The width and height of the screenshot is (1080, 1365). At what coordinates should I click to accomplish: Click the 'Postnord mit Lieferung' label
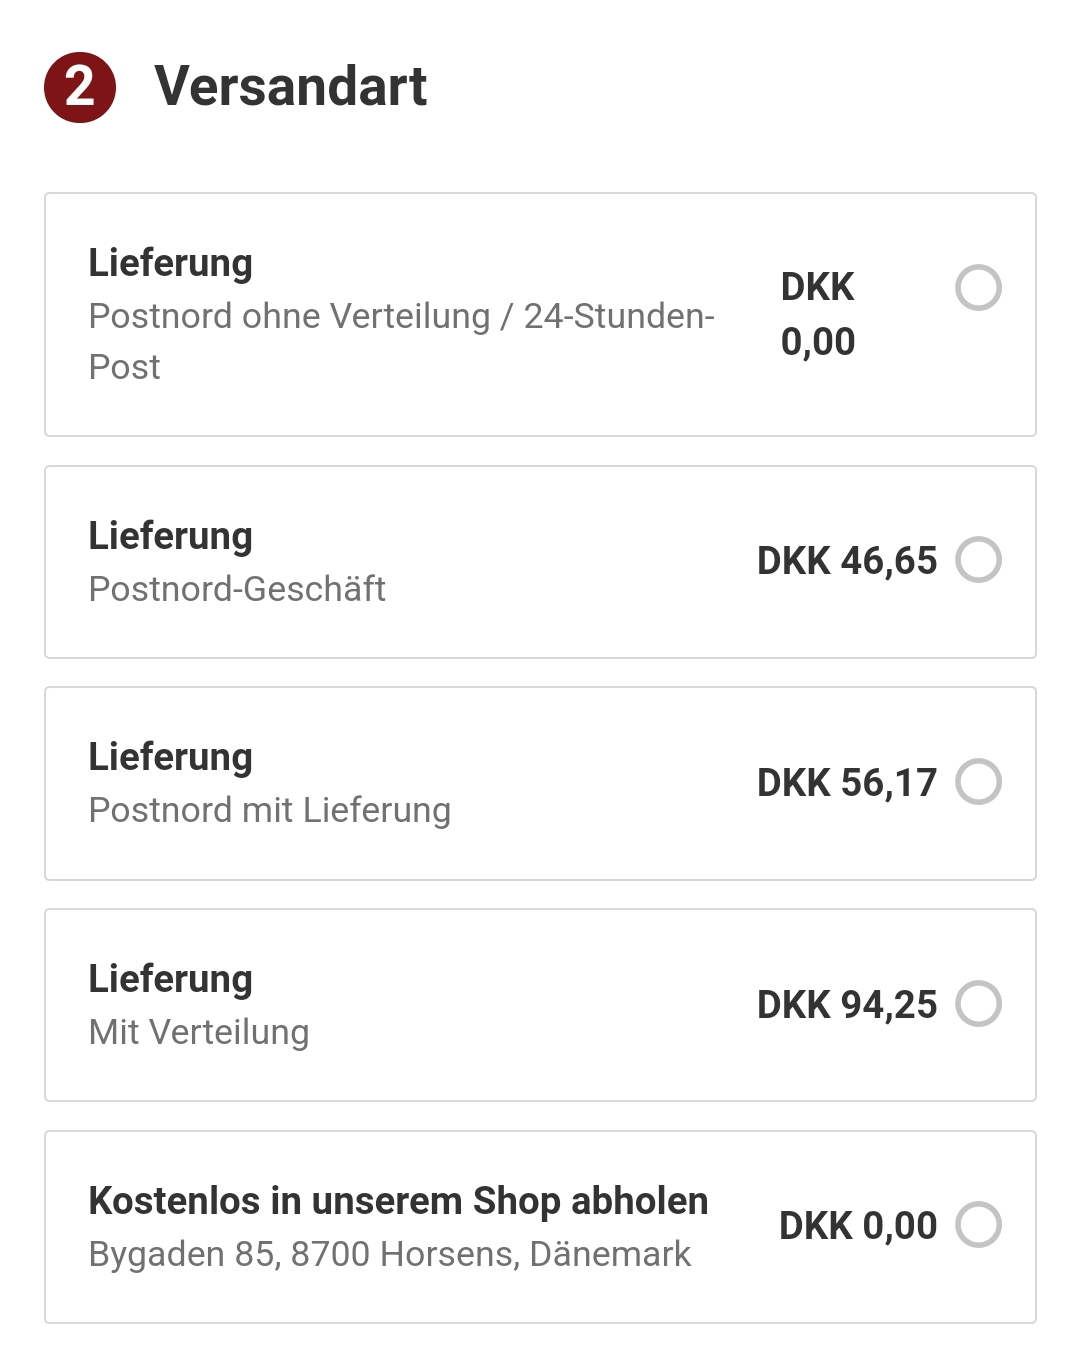coord(270,810)
